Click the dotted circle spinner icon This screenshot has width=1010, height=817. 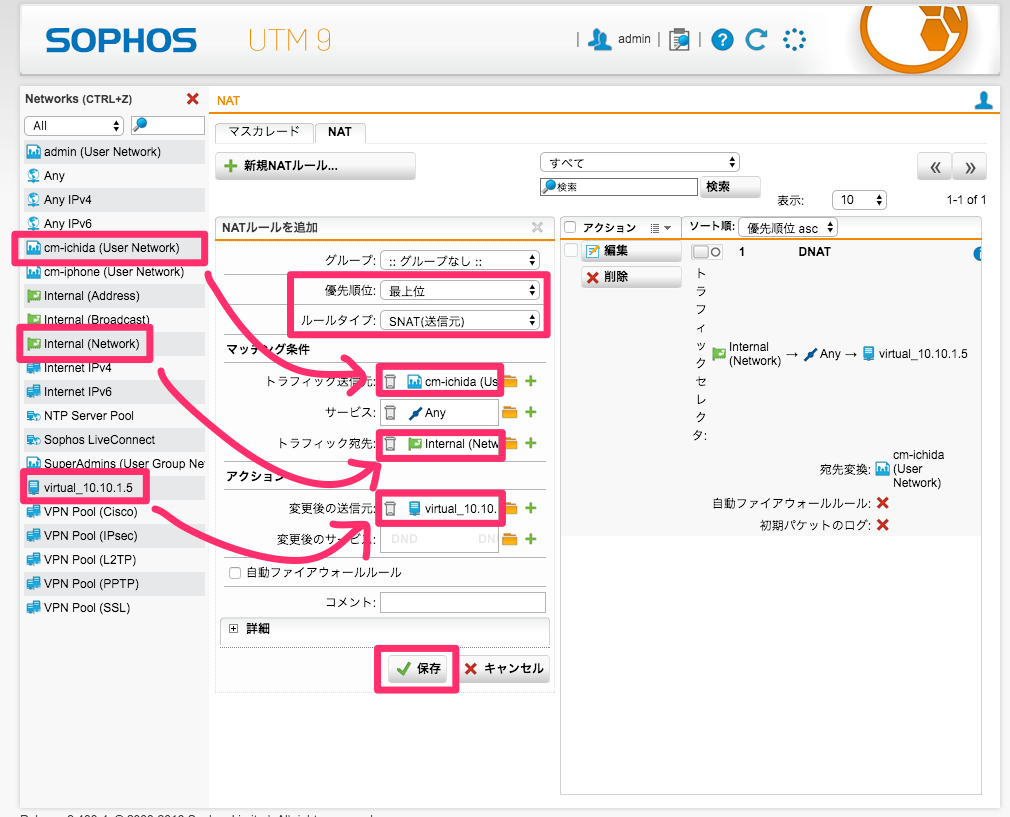794,40
